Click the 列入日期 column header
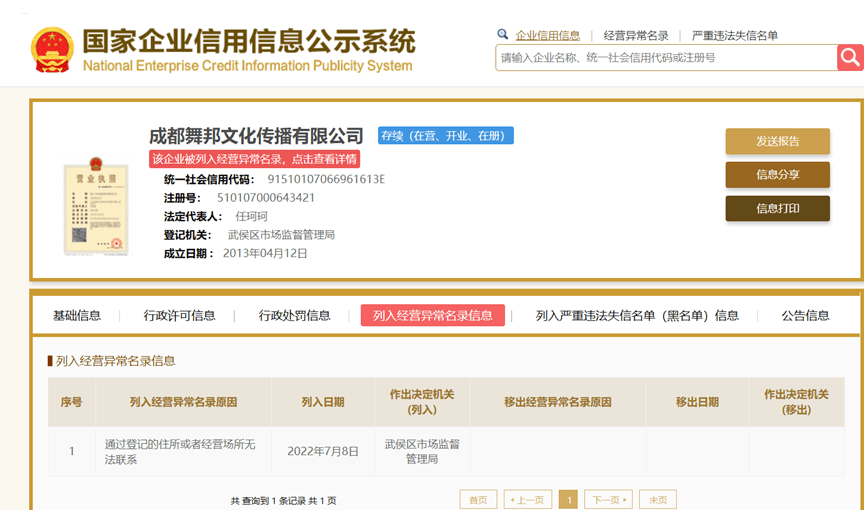This screenshot has height=510, width=864. [x=323, y=402]
